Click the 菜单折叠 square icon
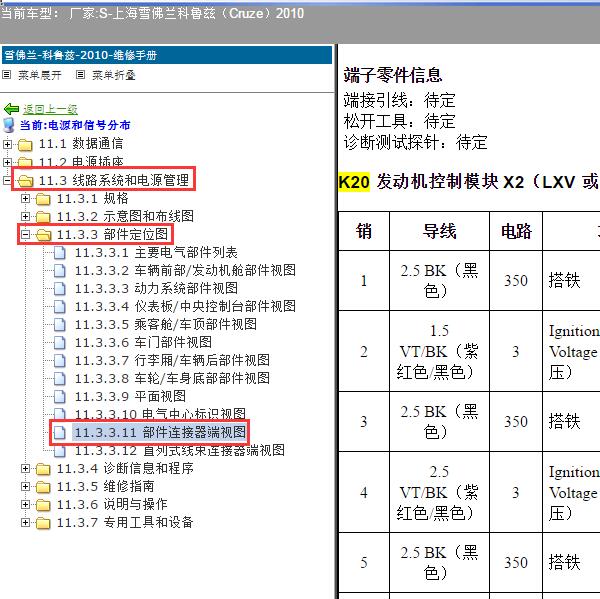 (x=80, y=75)
